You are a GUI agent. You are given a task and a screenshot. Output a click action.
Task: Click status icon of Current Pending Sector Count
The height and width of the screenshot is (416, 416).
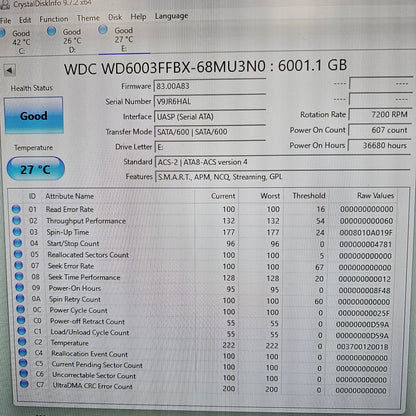23,363
